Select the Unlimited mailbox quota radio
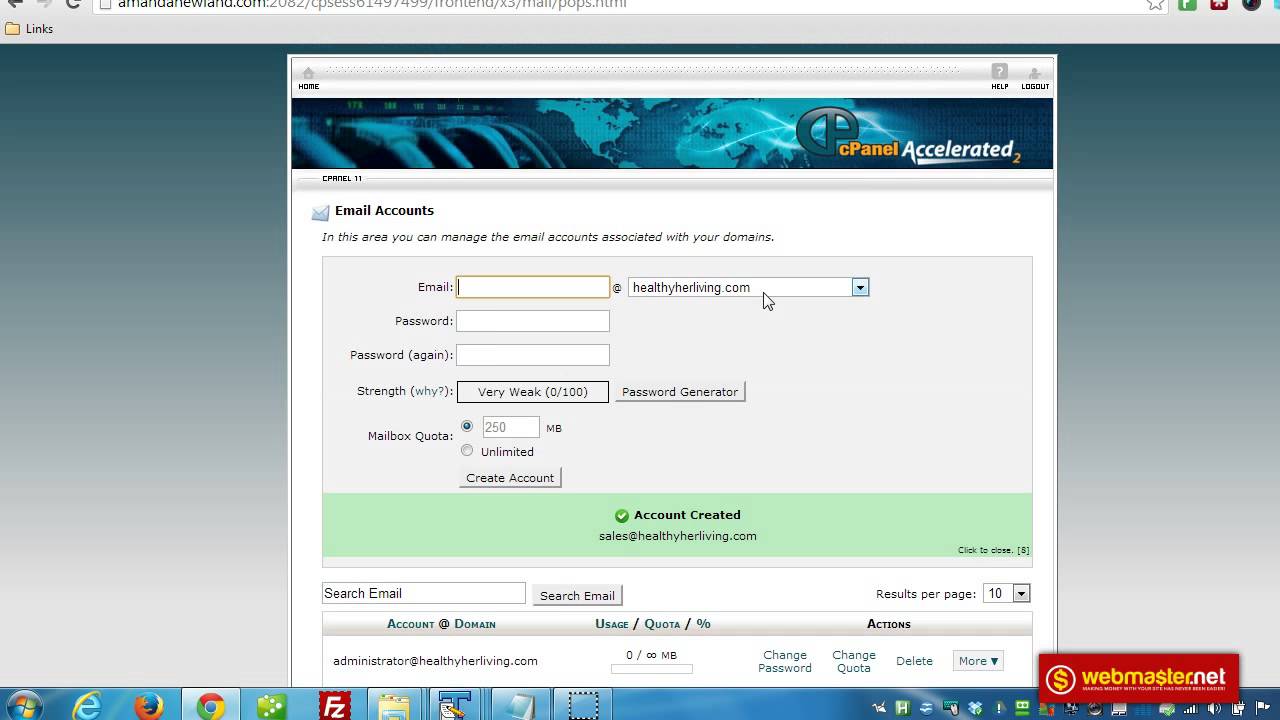The width and height of the screenshot is (1280, 720). point(467,451)
